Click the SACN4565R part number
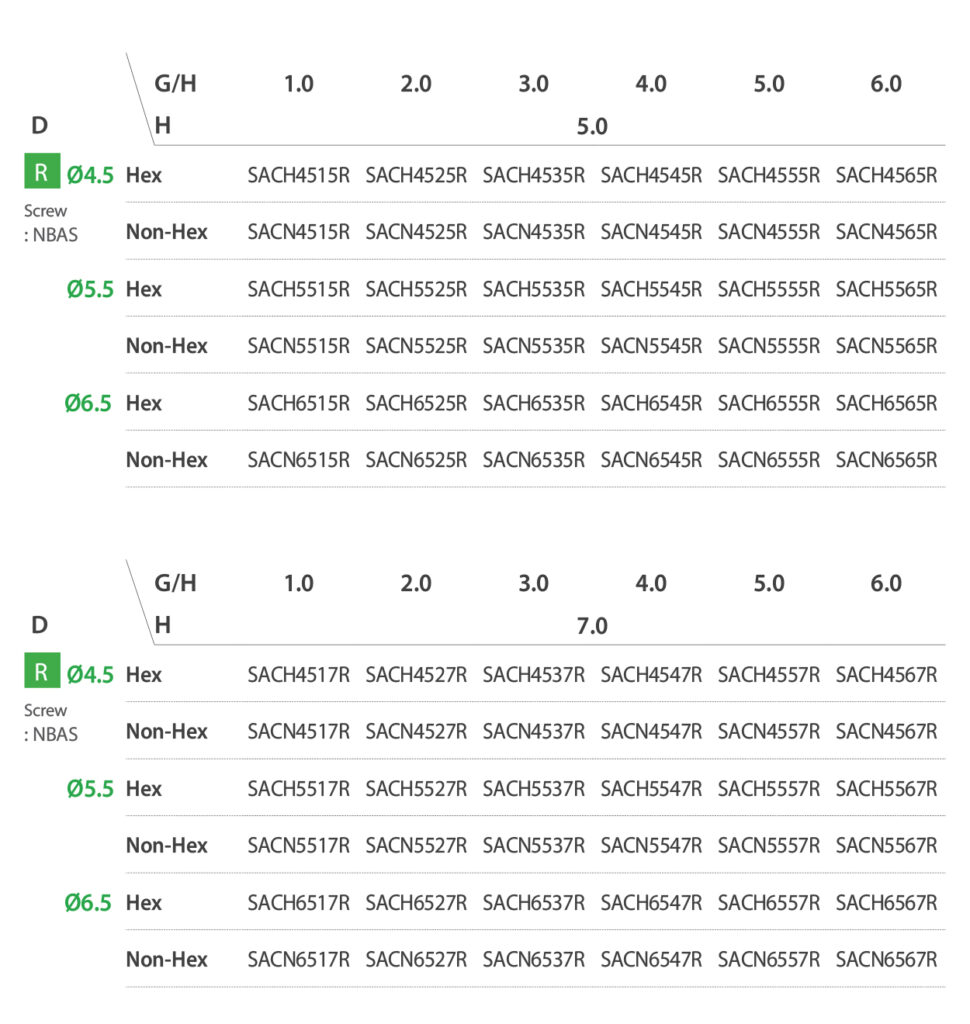Viewport: 970px width, 1024px height. click(x=886, y=232)
